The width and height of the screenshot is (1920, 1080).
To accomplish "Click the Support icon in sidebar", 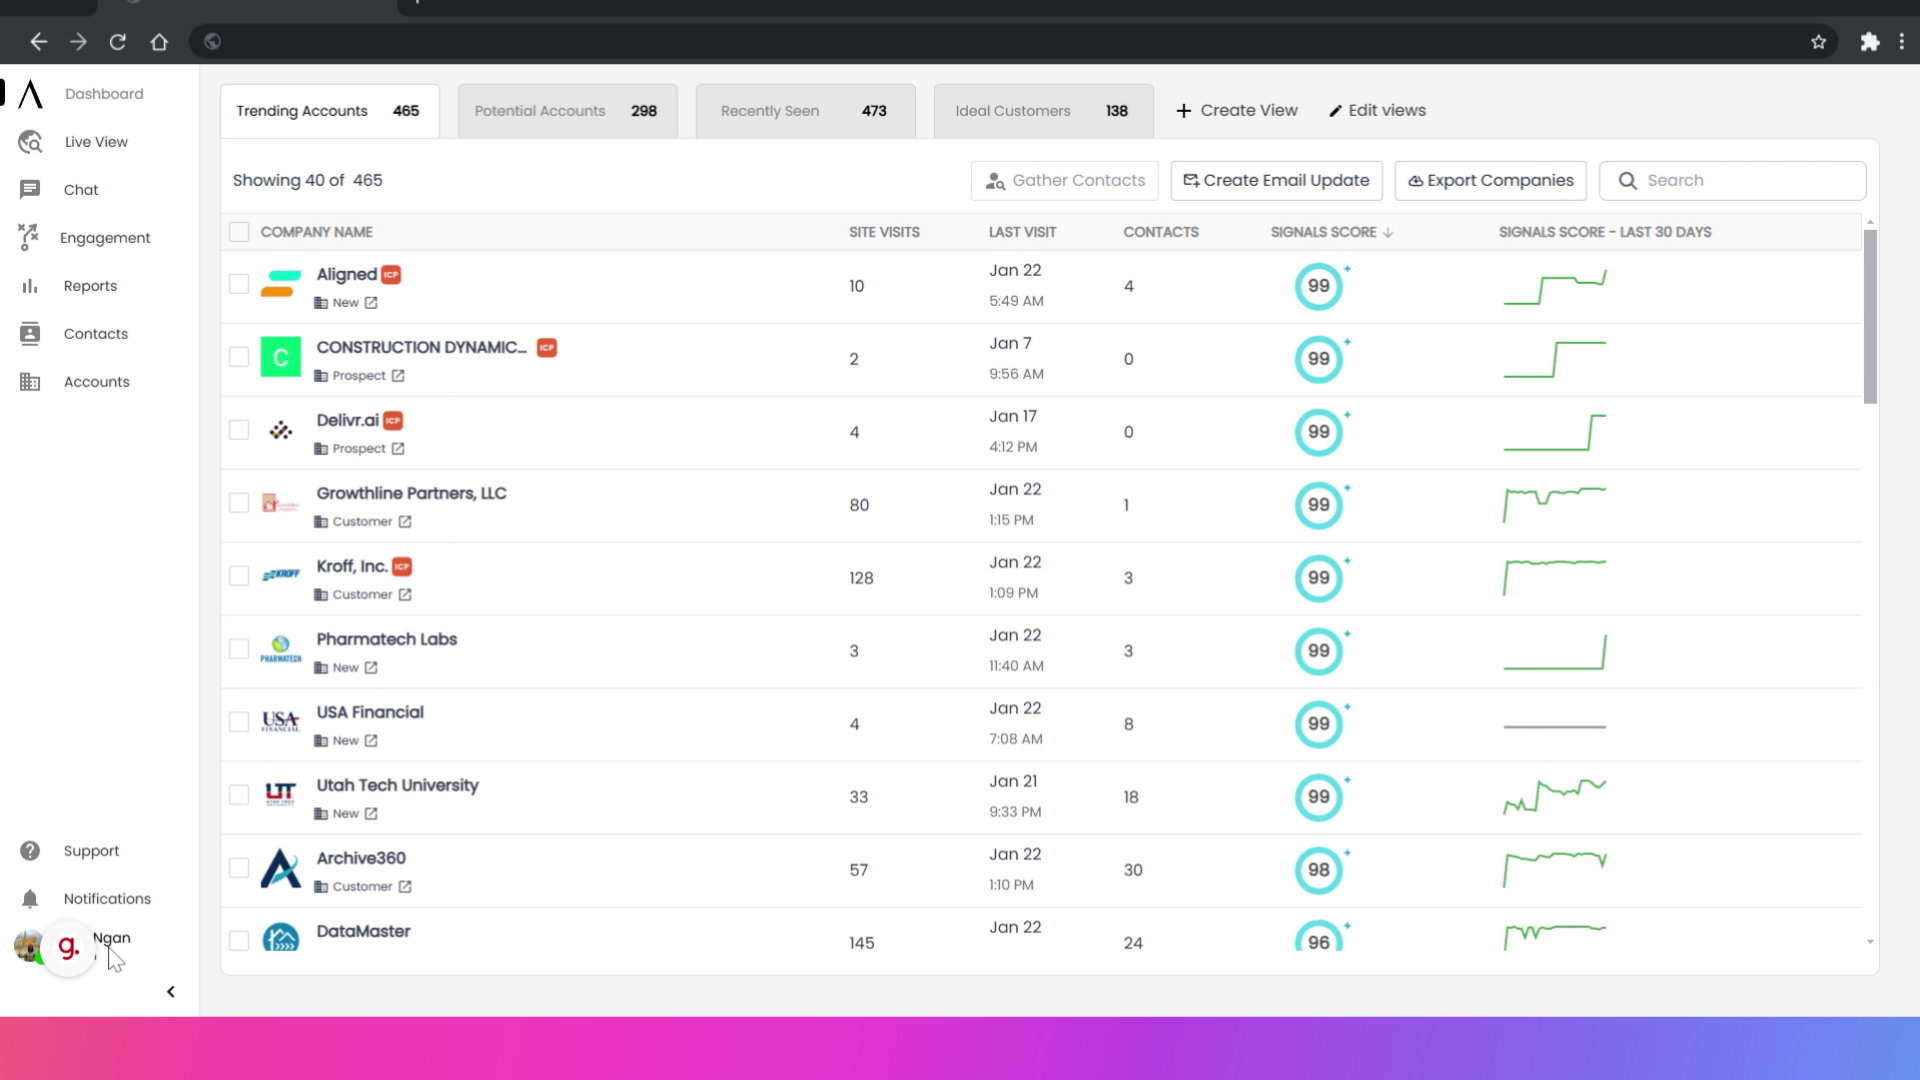I will coord(30,850).
